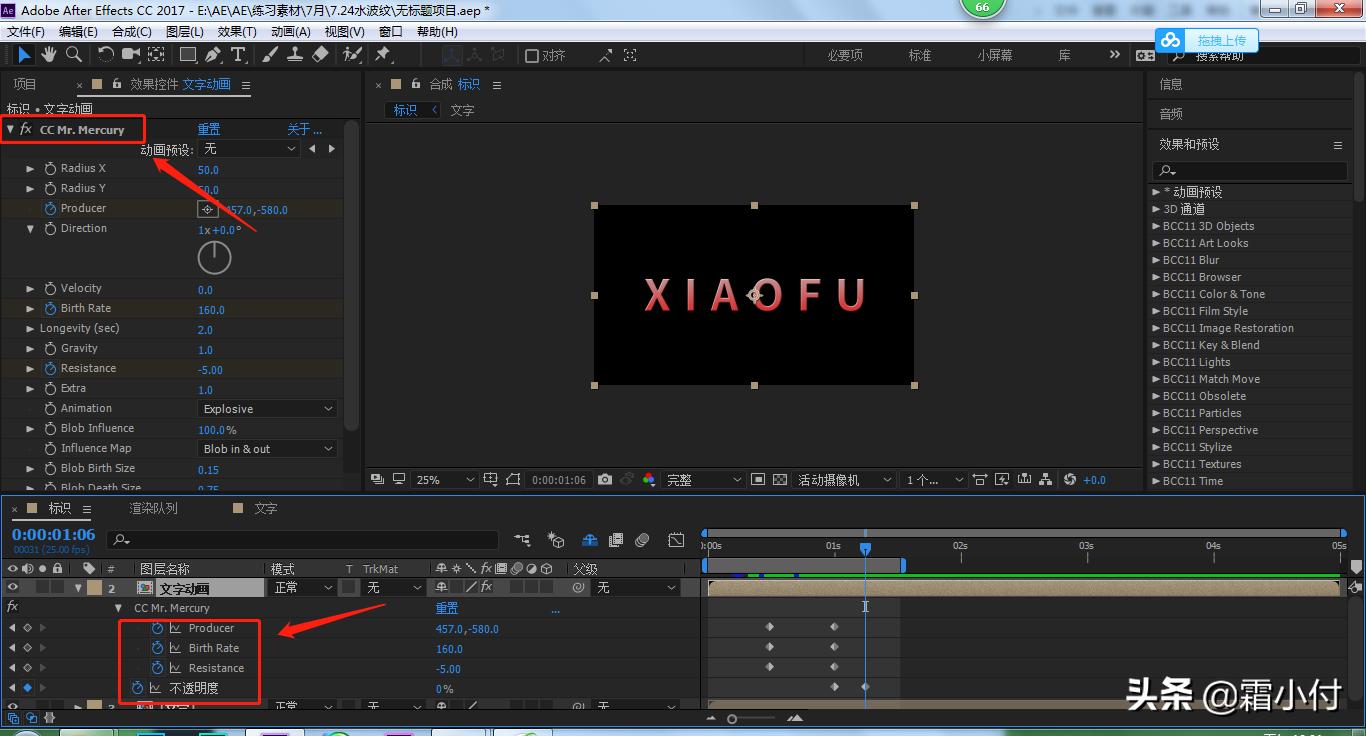1366x736 pixels.
Task: Select the Rotation tool
Action: (106, 55)
